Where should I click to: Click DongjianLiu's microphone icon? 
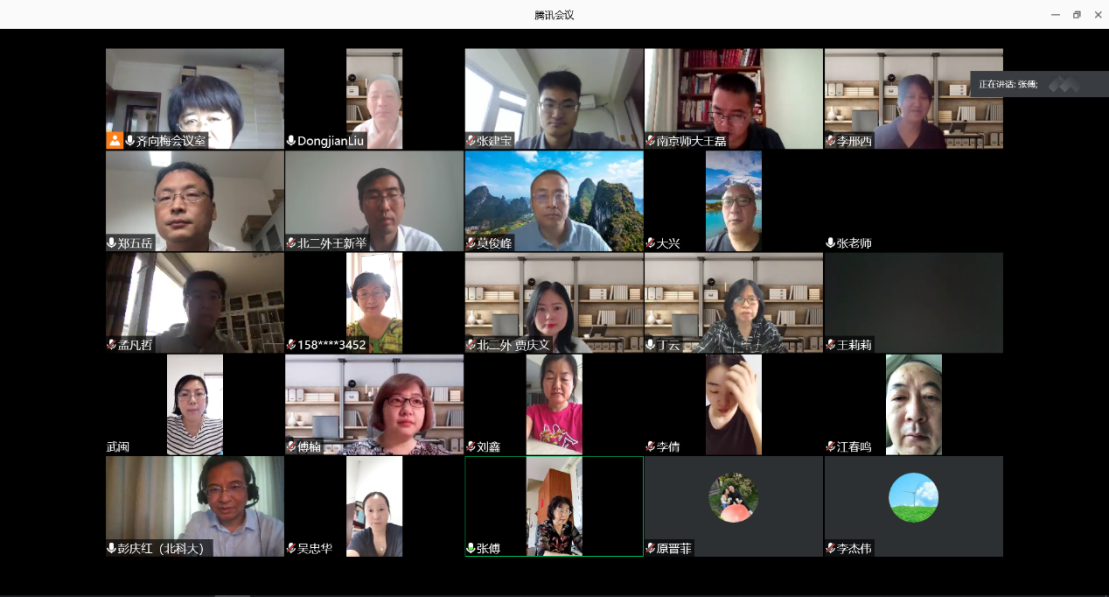click(292, 141)
